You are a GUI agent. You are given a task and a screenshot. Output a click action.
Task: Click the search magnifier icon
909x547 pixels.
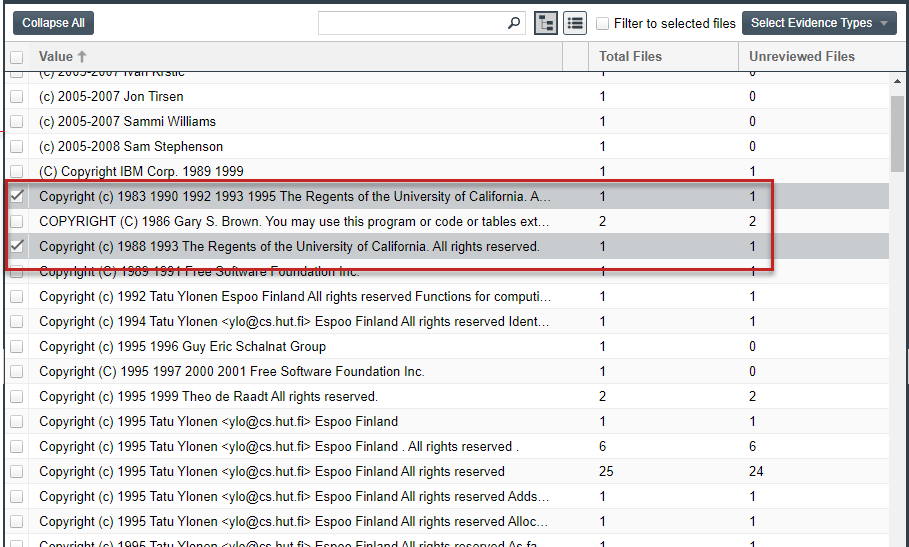point(514,23)
